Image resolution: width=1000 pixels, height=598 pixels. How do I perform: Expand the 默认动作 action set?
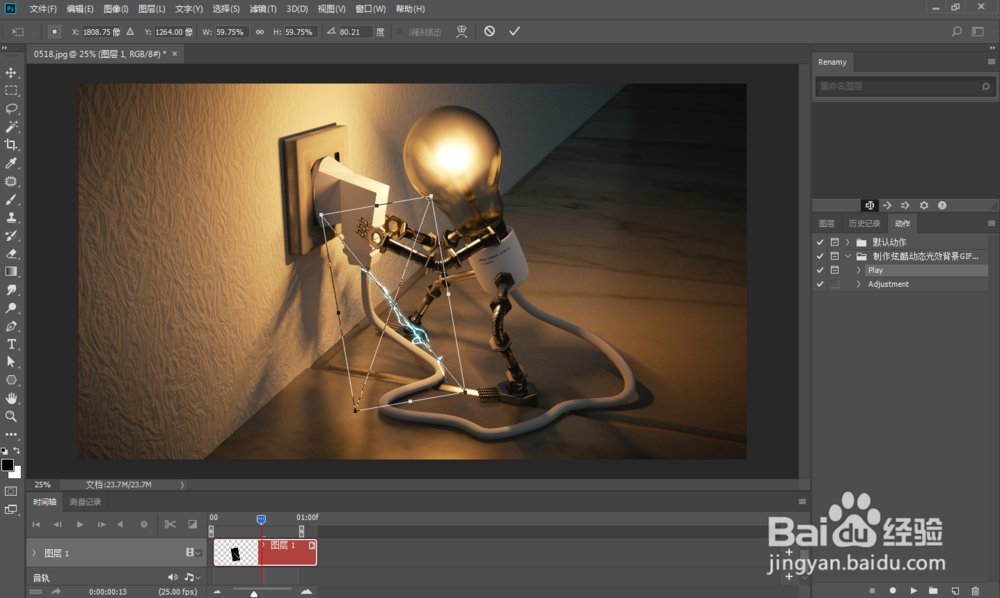tap(848, 242)
